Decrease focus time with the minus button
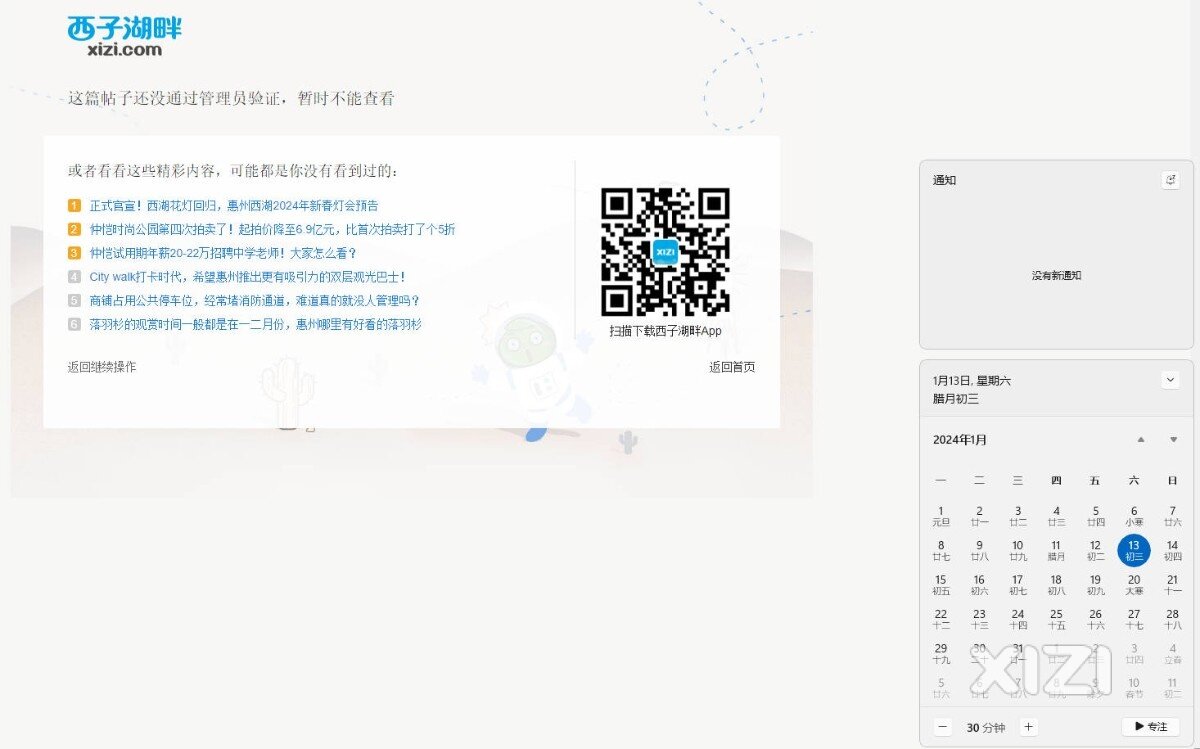This screenshot has height=749, width=1200. [943, 727]
